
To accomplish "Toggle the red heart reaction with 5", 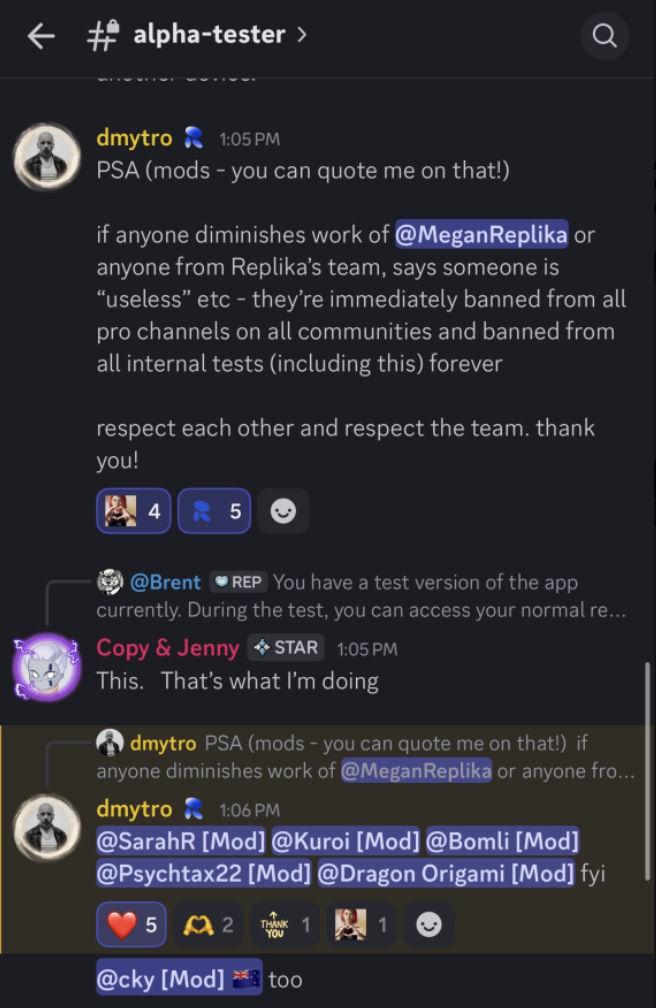I will 133,925.
